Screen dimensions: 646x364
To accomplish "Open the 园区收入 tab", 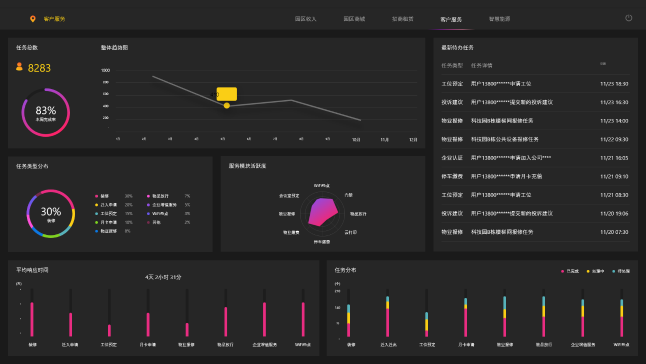I will click(305, 19).
